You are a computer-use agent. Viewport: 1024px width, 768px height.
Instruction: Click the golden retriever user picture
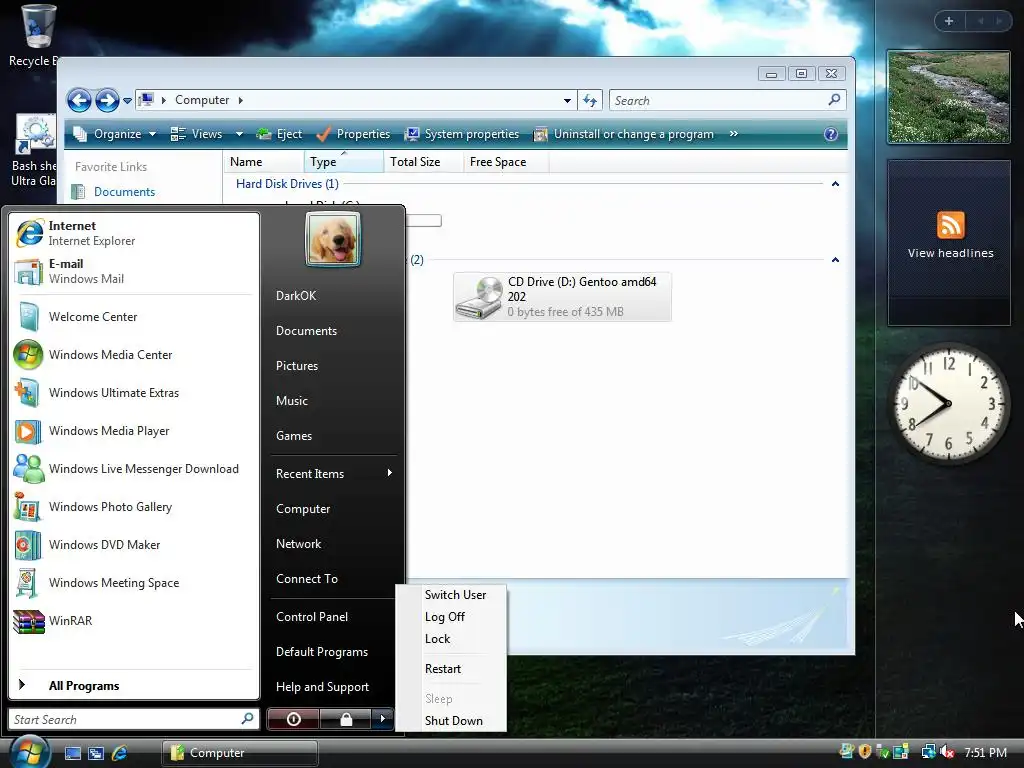pyautogui.click(x=333, y=240)
